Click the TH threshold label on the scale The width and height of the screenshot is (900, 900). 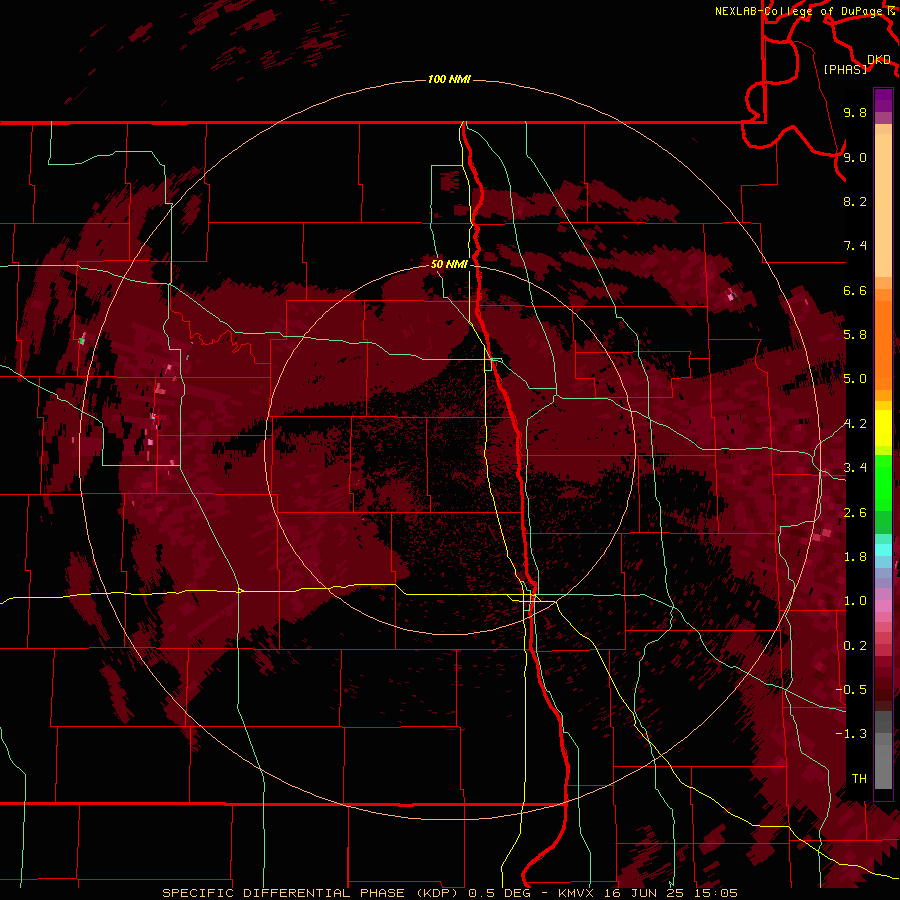[859, 779]
